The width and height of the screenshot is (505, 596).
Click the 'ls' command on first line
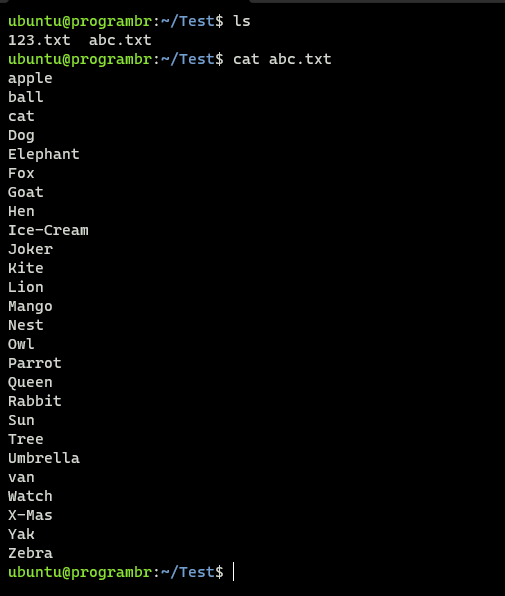click(x=242, y=21)
